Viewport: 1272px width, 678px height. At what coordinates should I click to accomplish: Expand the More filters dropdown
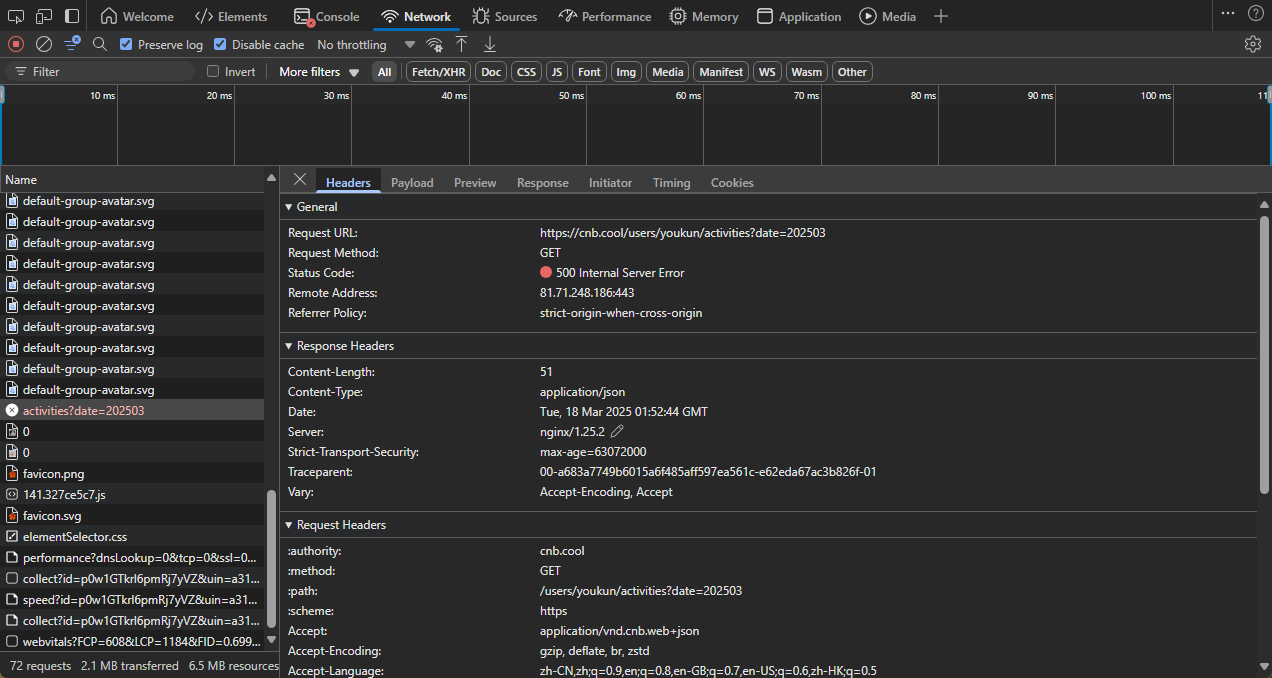pyautogui.click(x=318, y=71)
